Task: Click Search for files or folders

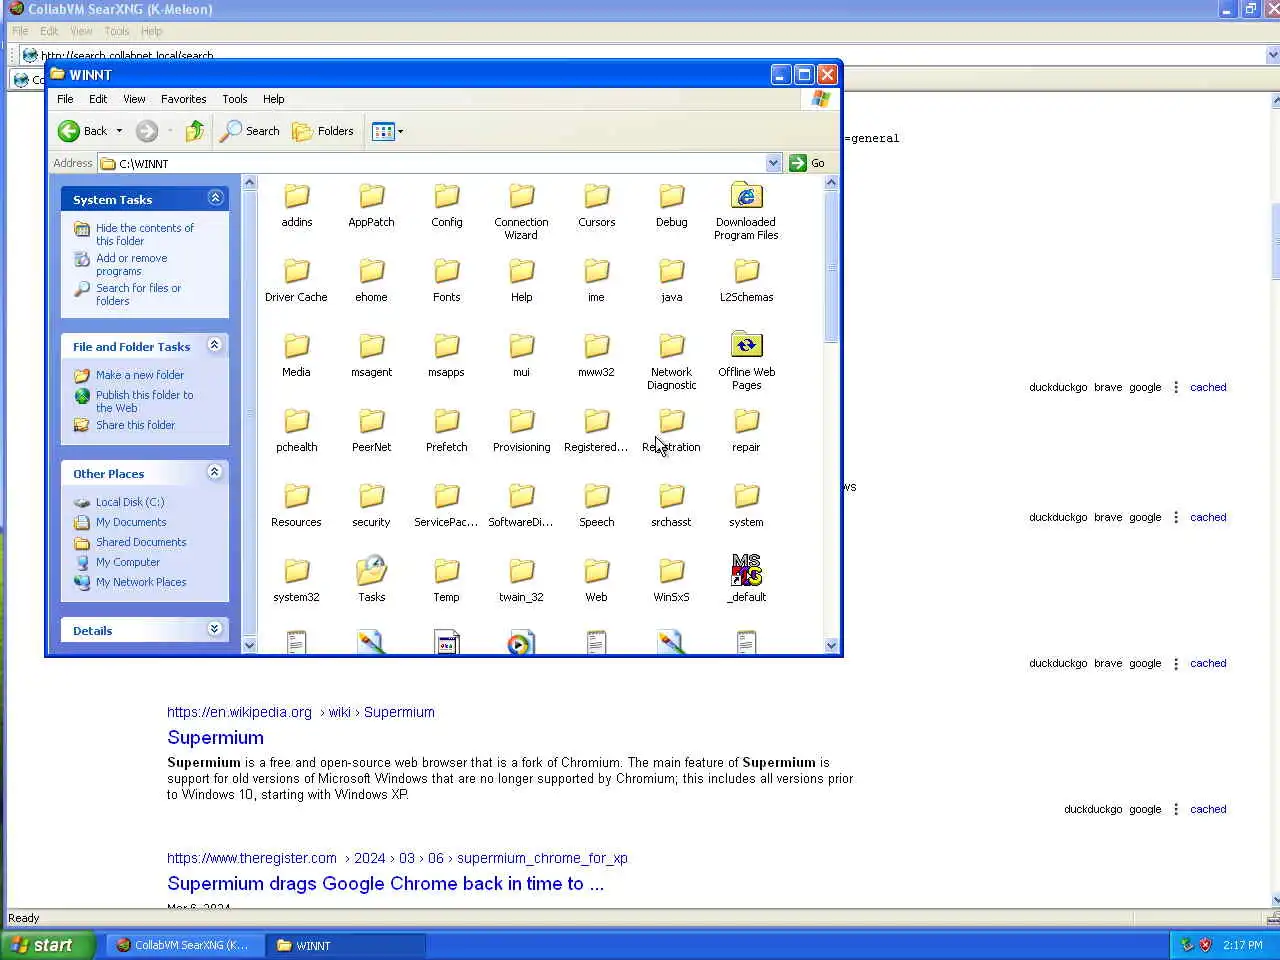Action: tap(138, 294)
